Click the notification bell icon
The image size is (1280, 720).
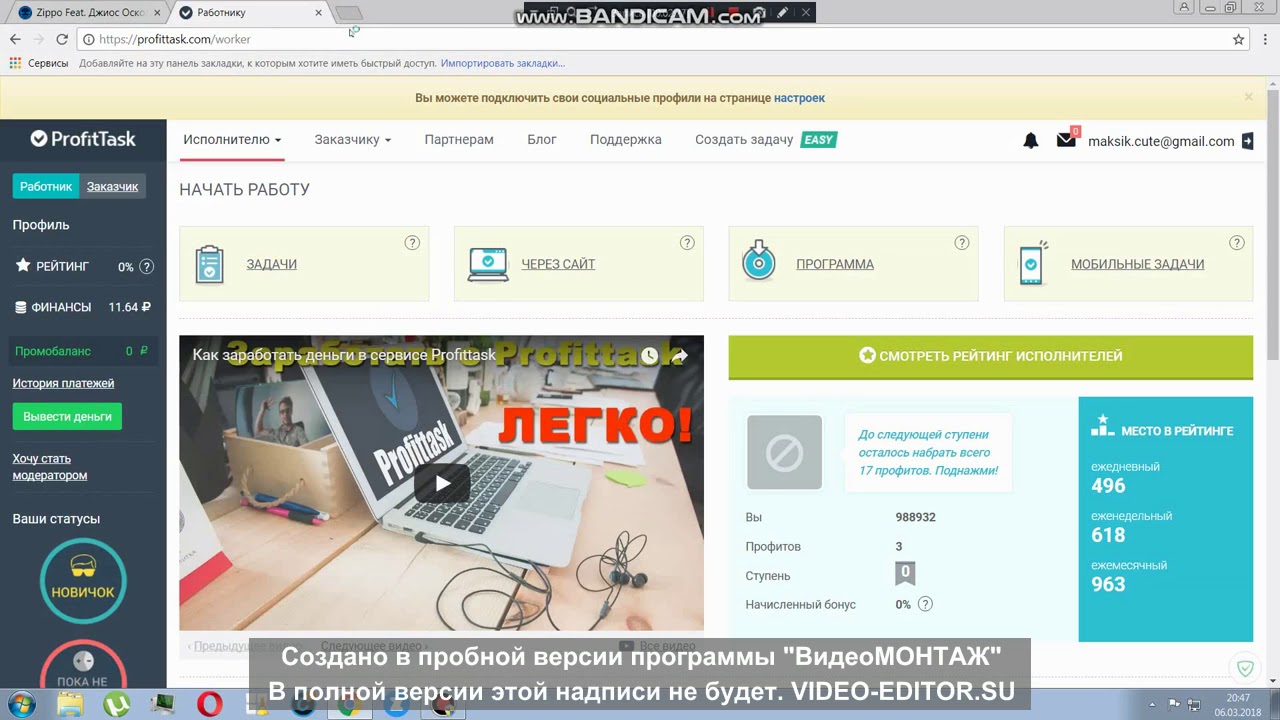[1031, 141]
